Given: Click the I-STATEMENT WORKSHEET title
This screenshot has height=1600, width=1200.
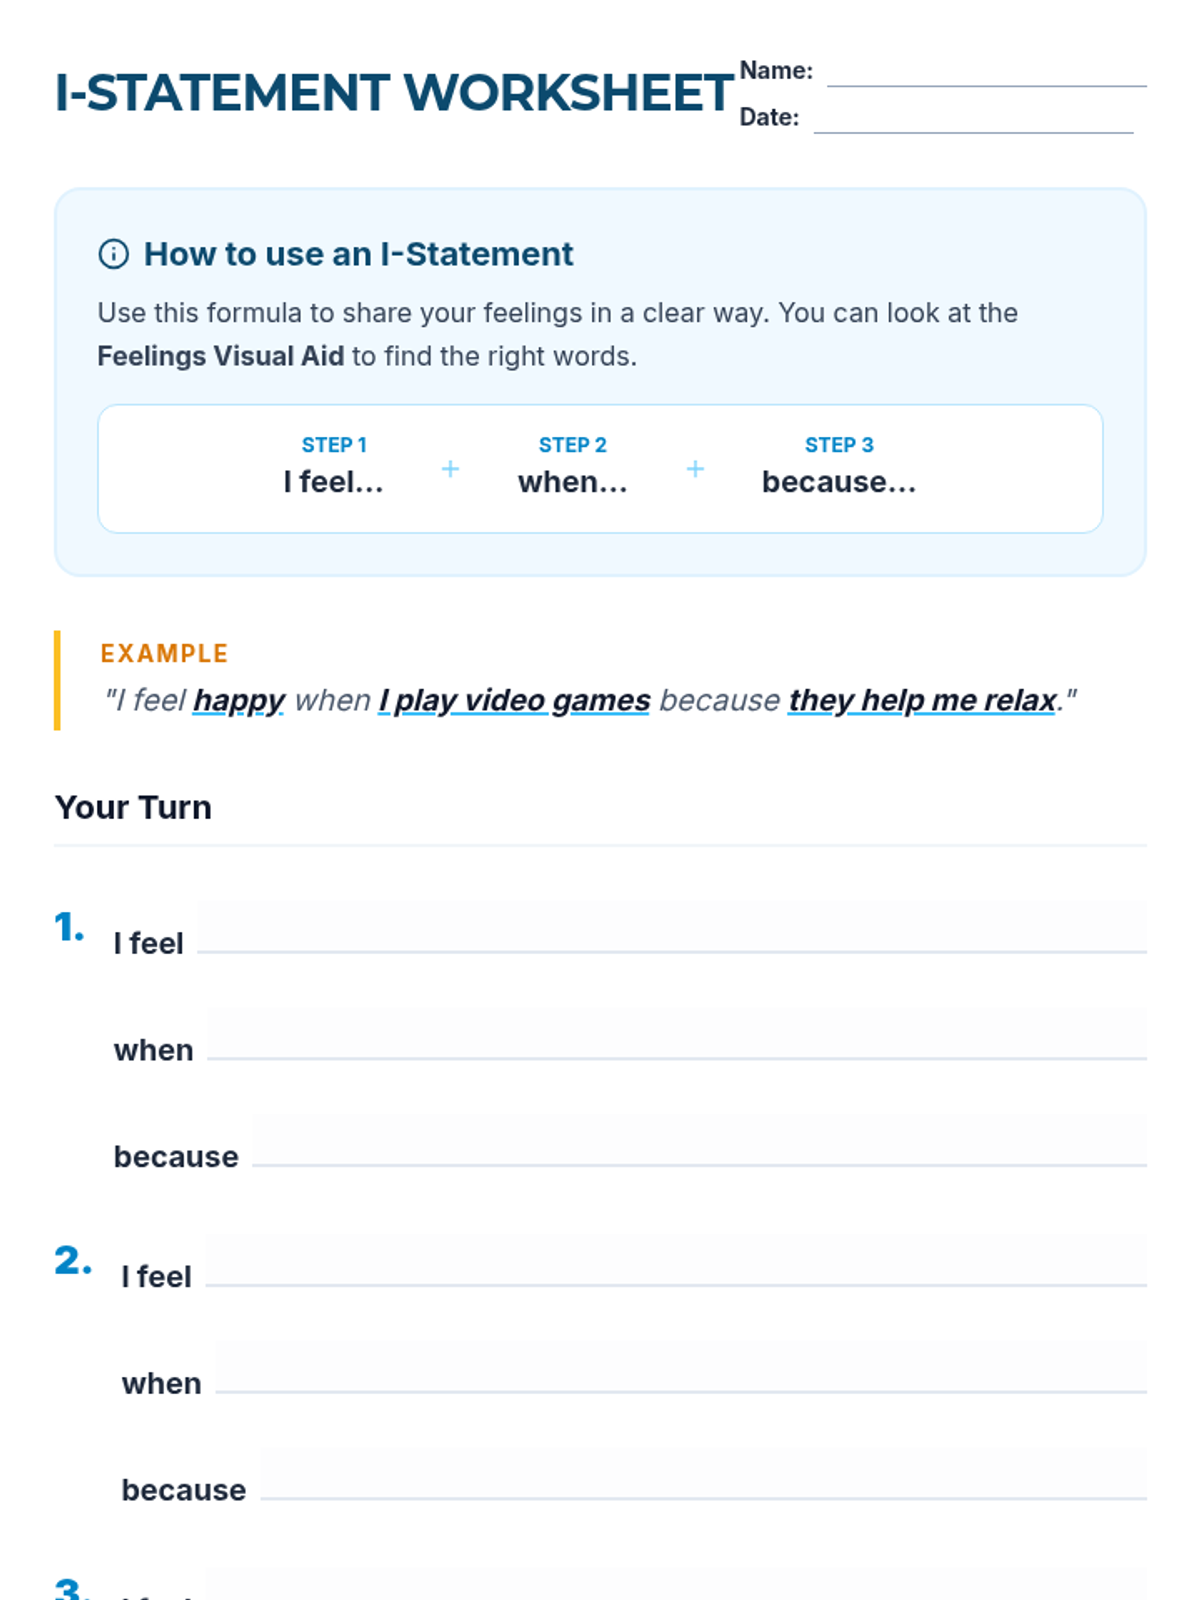Looking at the screenshot, I should point(394,93).
